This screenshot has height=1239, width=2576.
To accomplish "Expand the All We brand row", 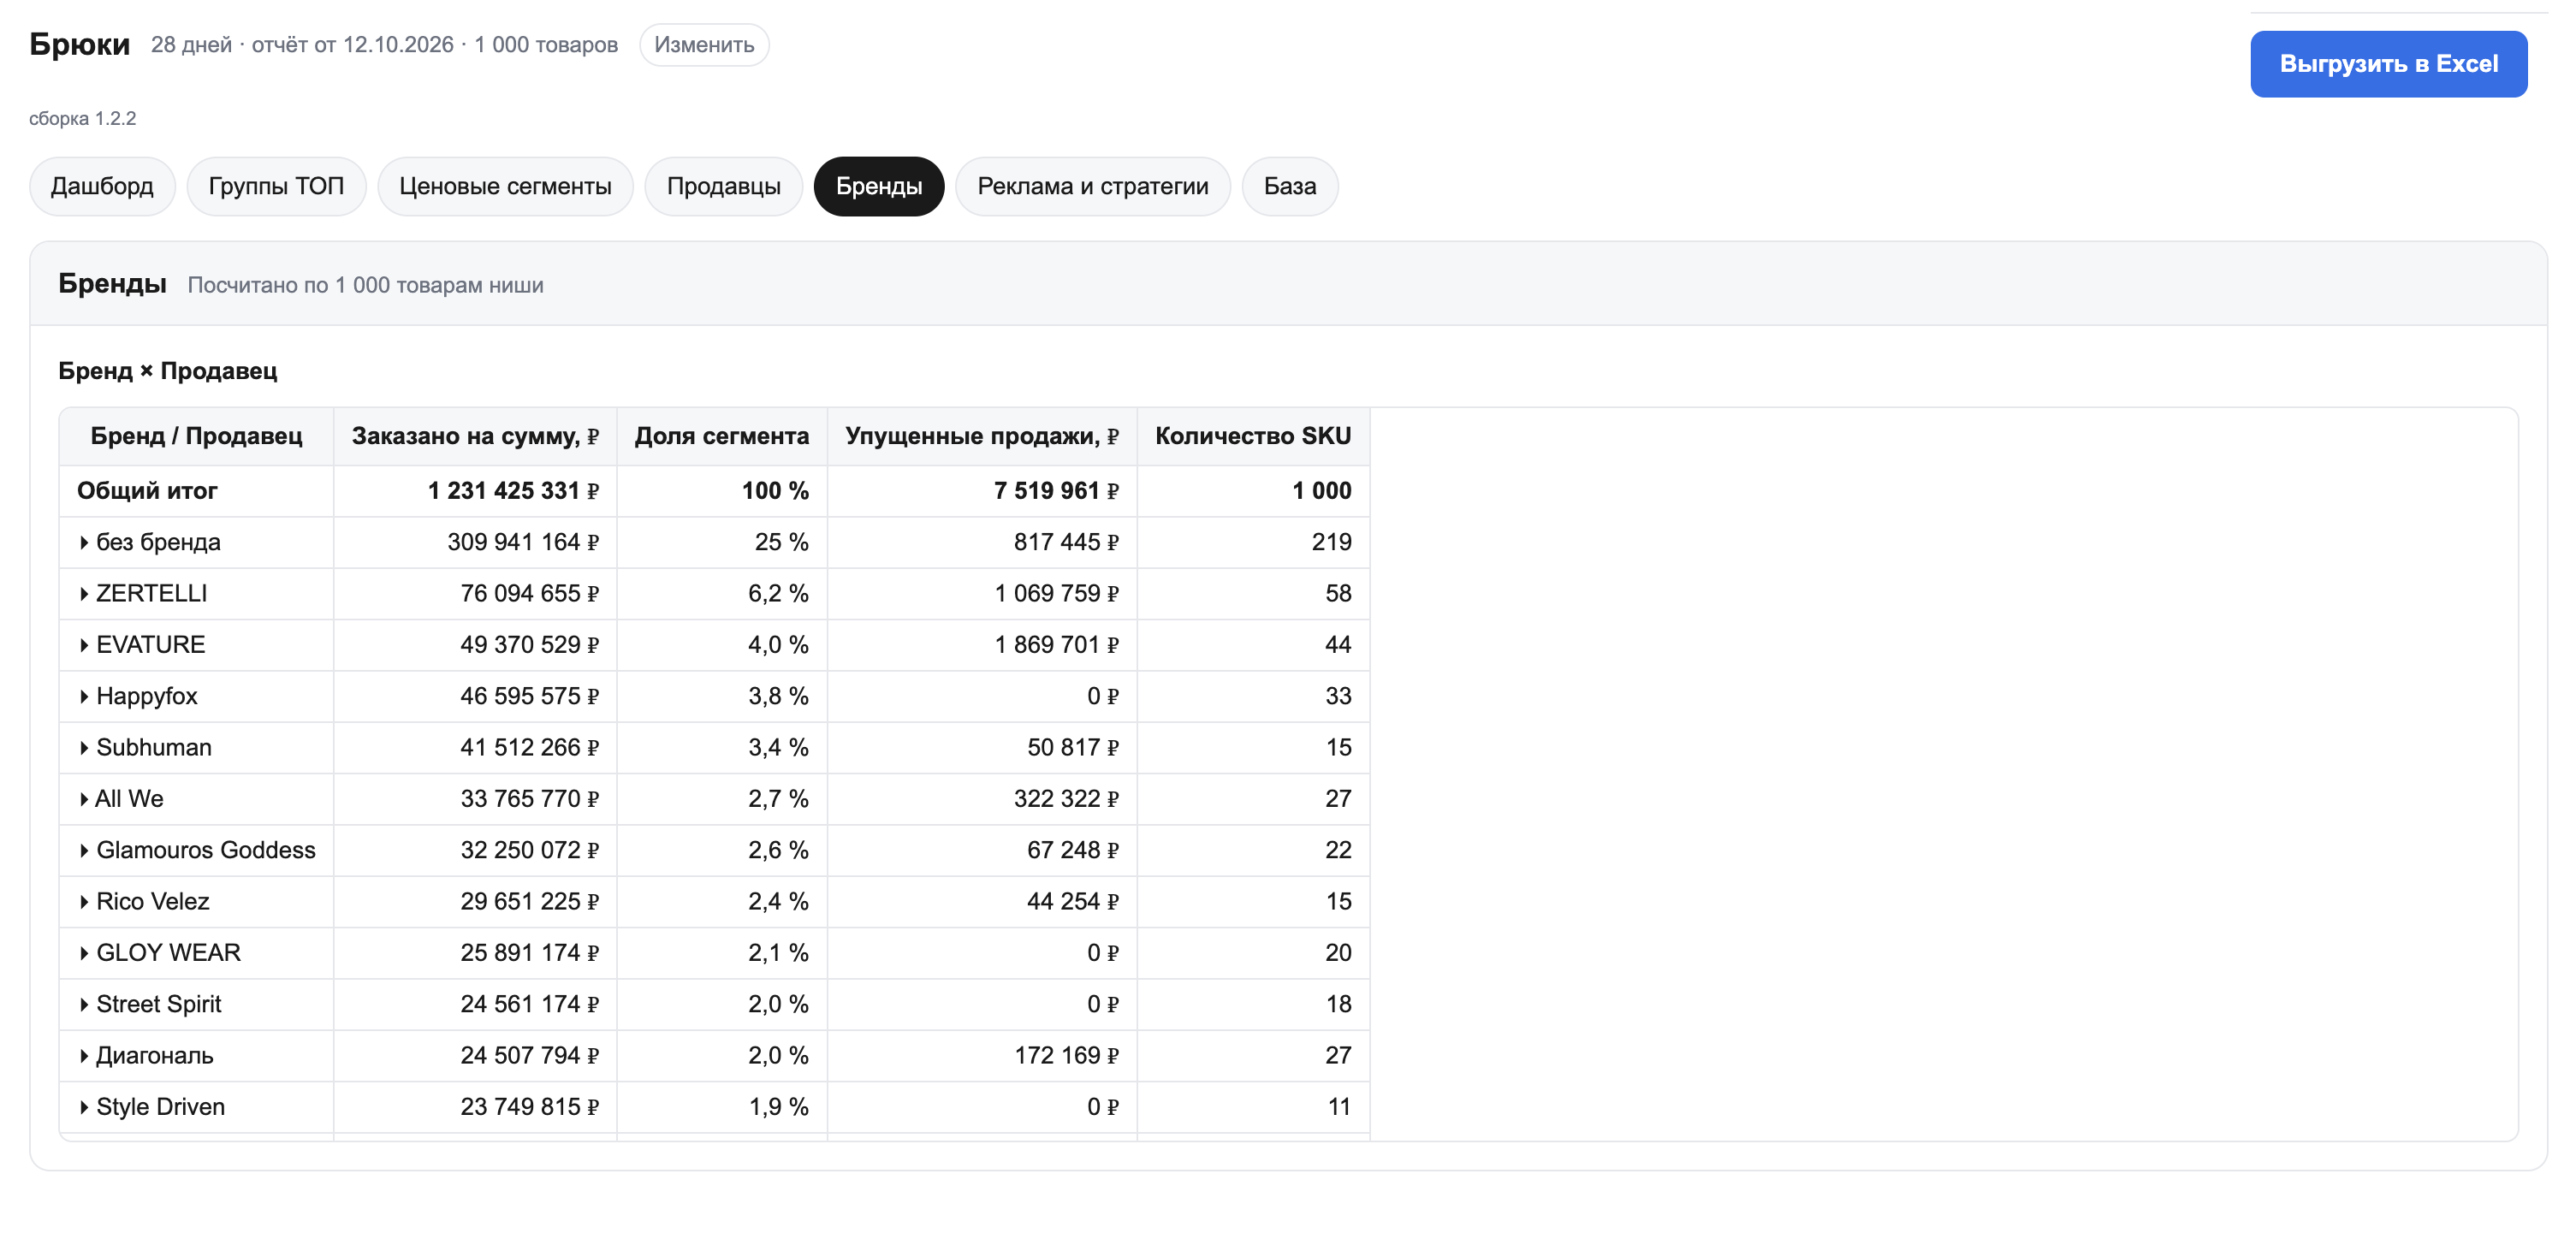I will point(84,799).
